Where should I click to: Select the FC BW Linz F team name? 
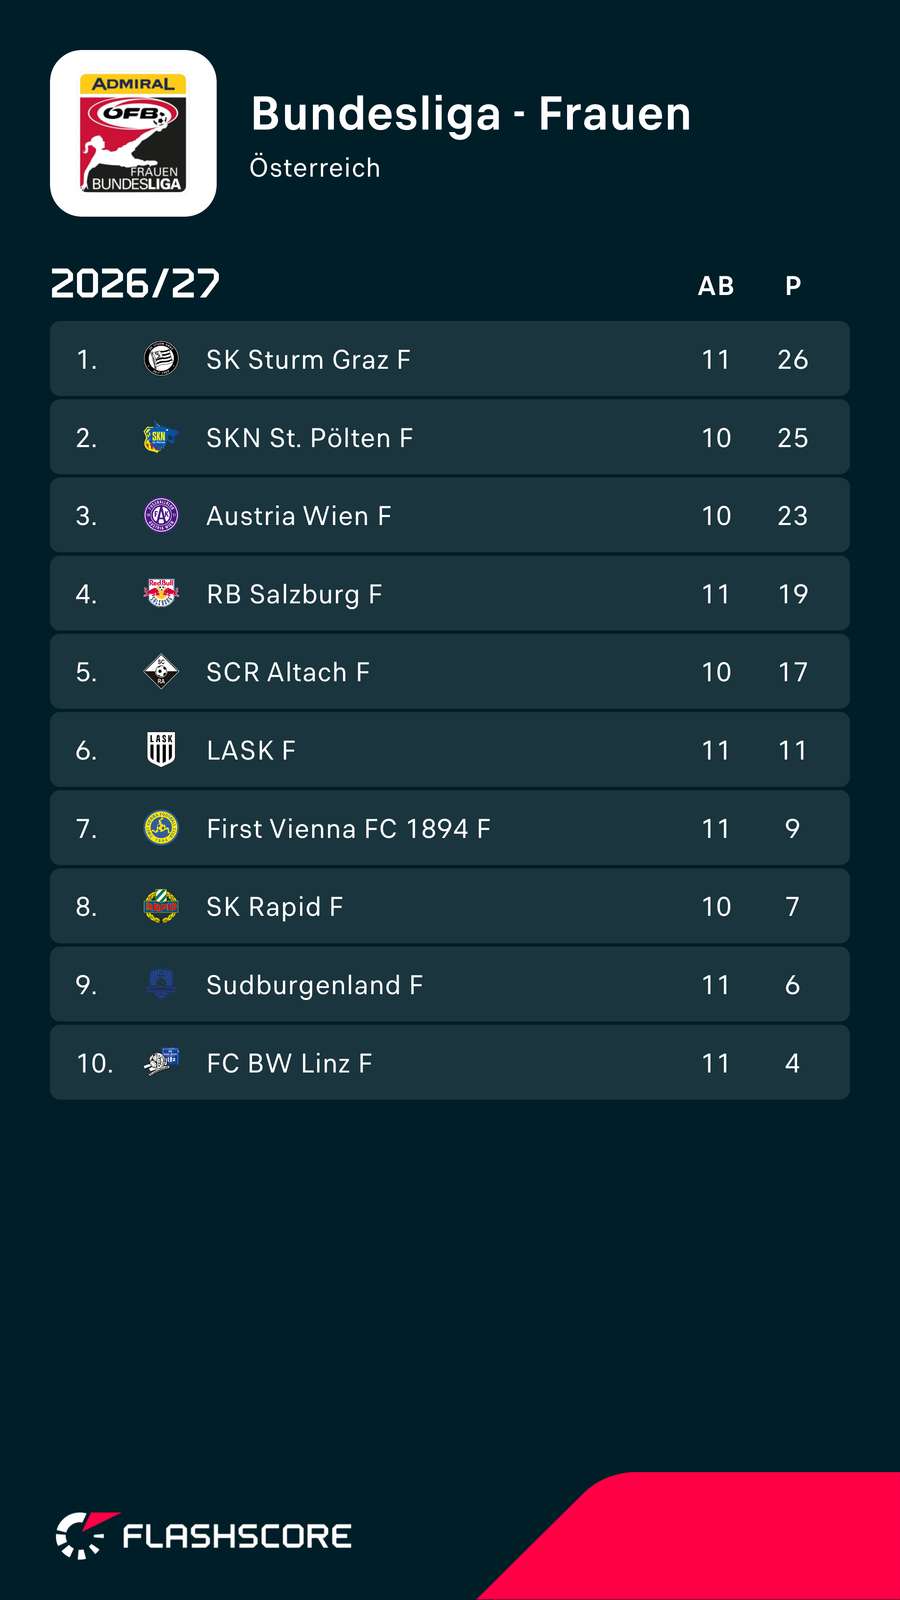click(289, 1063)
